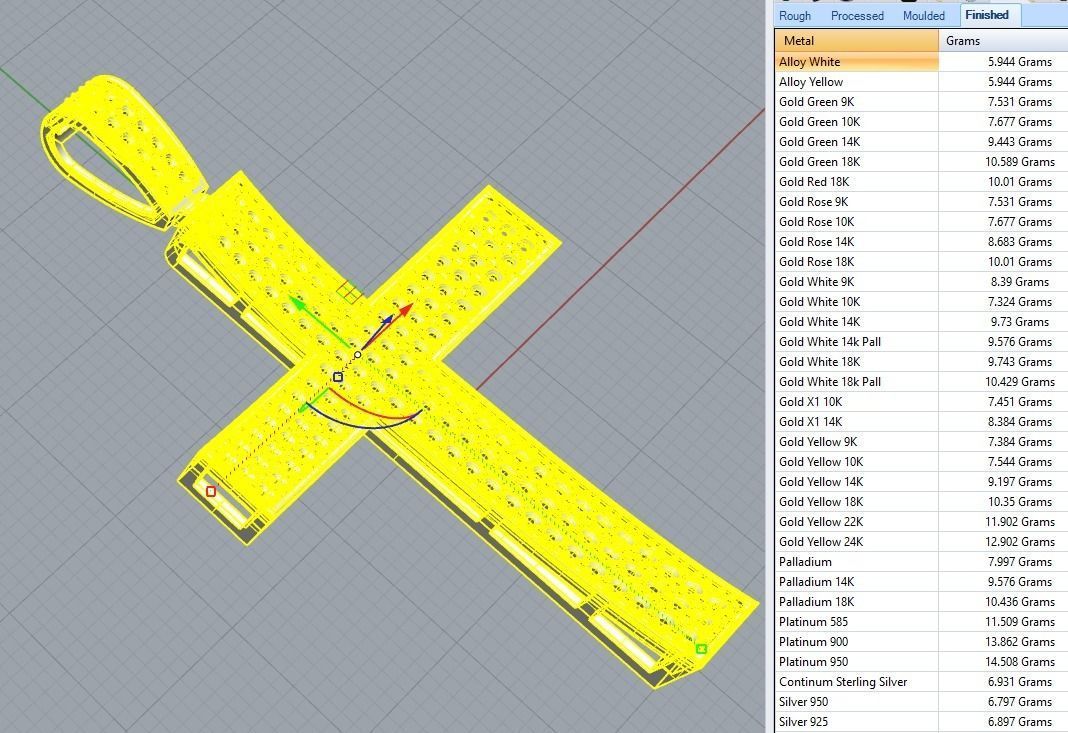Select the Gold Rose 9K row
The image size is (1068, 733).
[922, 202]
